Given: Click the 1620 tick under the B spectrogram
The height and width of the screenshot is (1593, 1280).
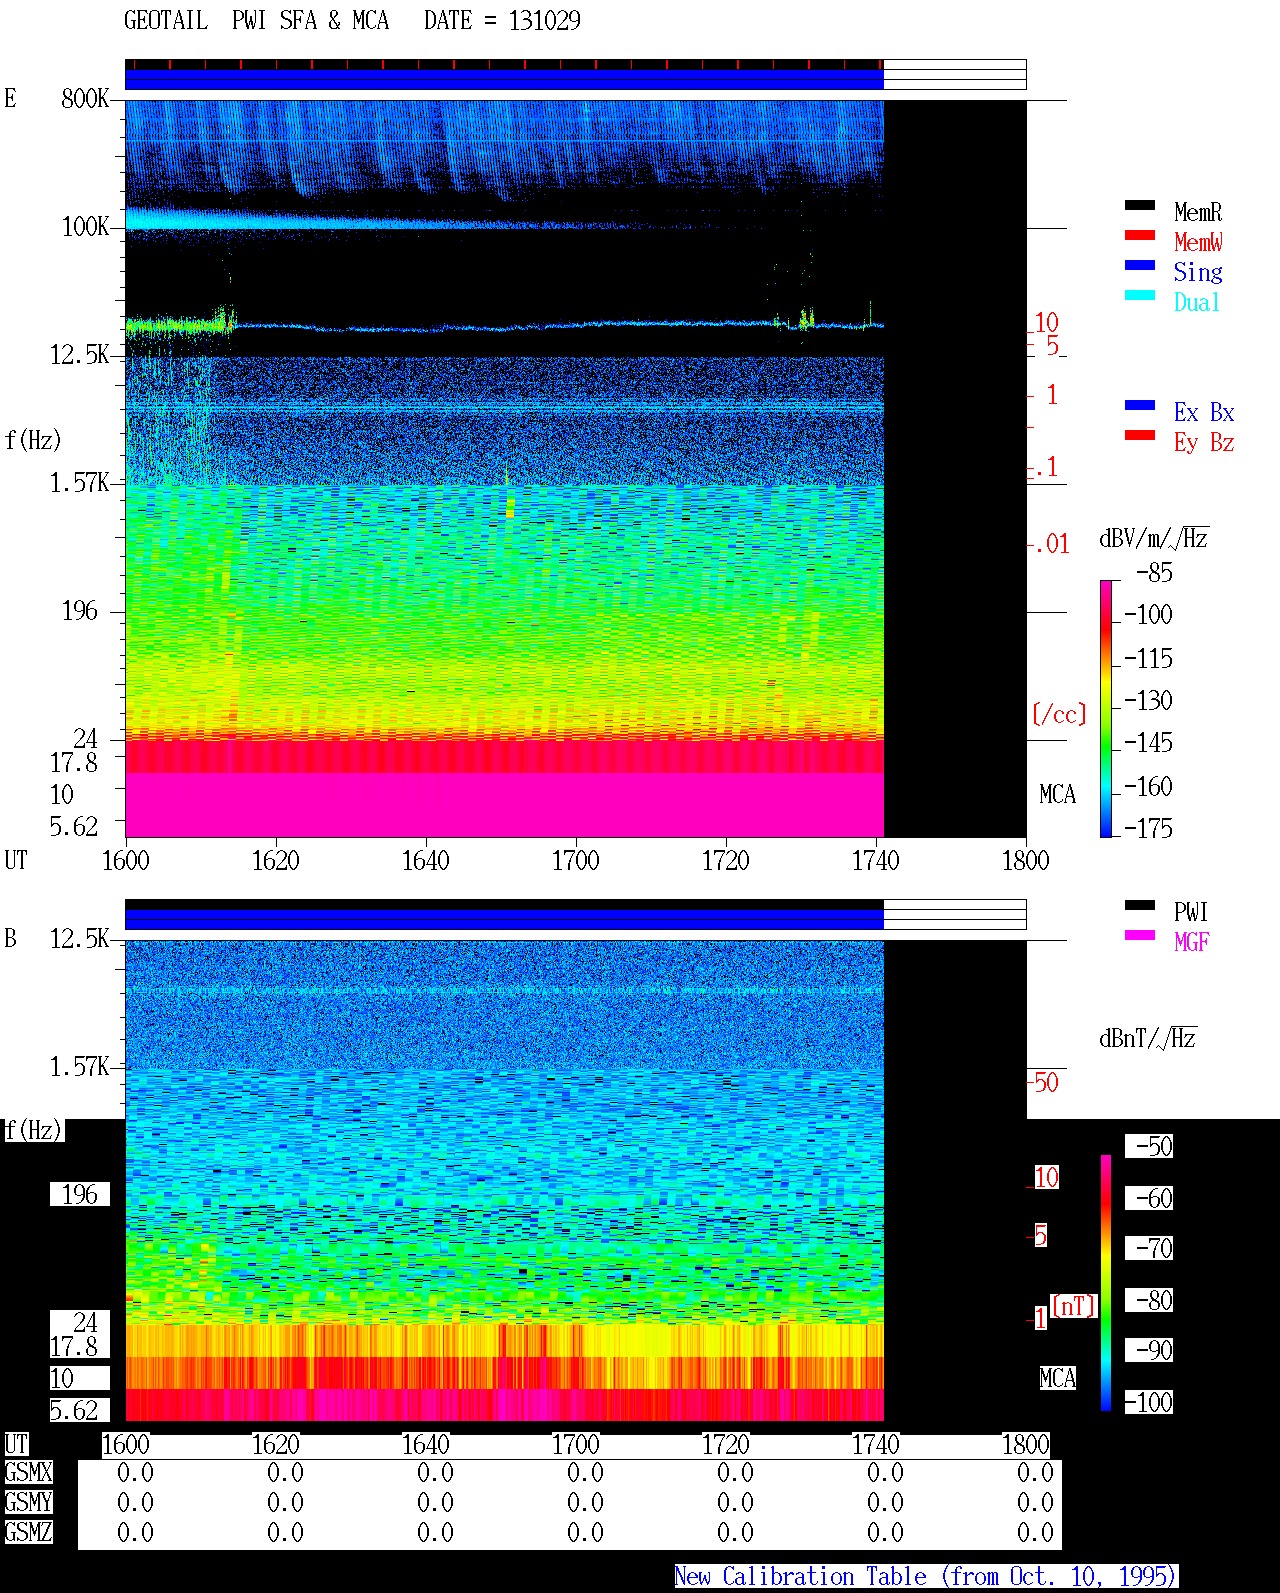Looking at the screenshot, I should tap(276, 1445).
